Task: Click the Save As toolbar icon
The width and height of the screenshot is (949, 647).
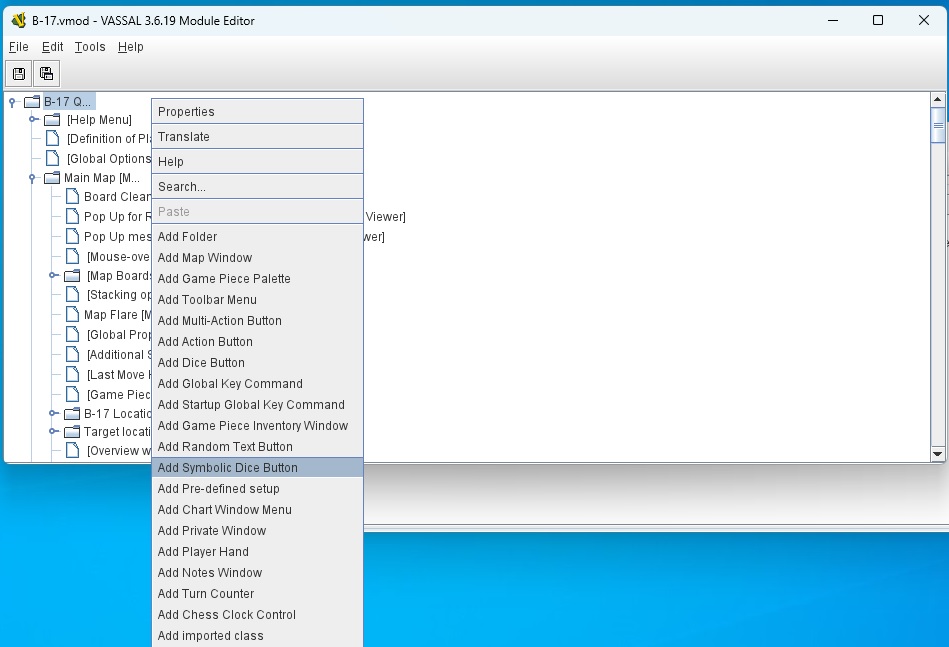Action: click(46, 74)
